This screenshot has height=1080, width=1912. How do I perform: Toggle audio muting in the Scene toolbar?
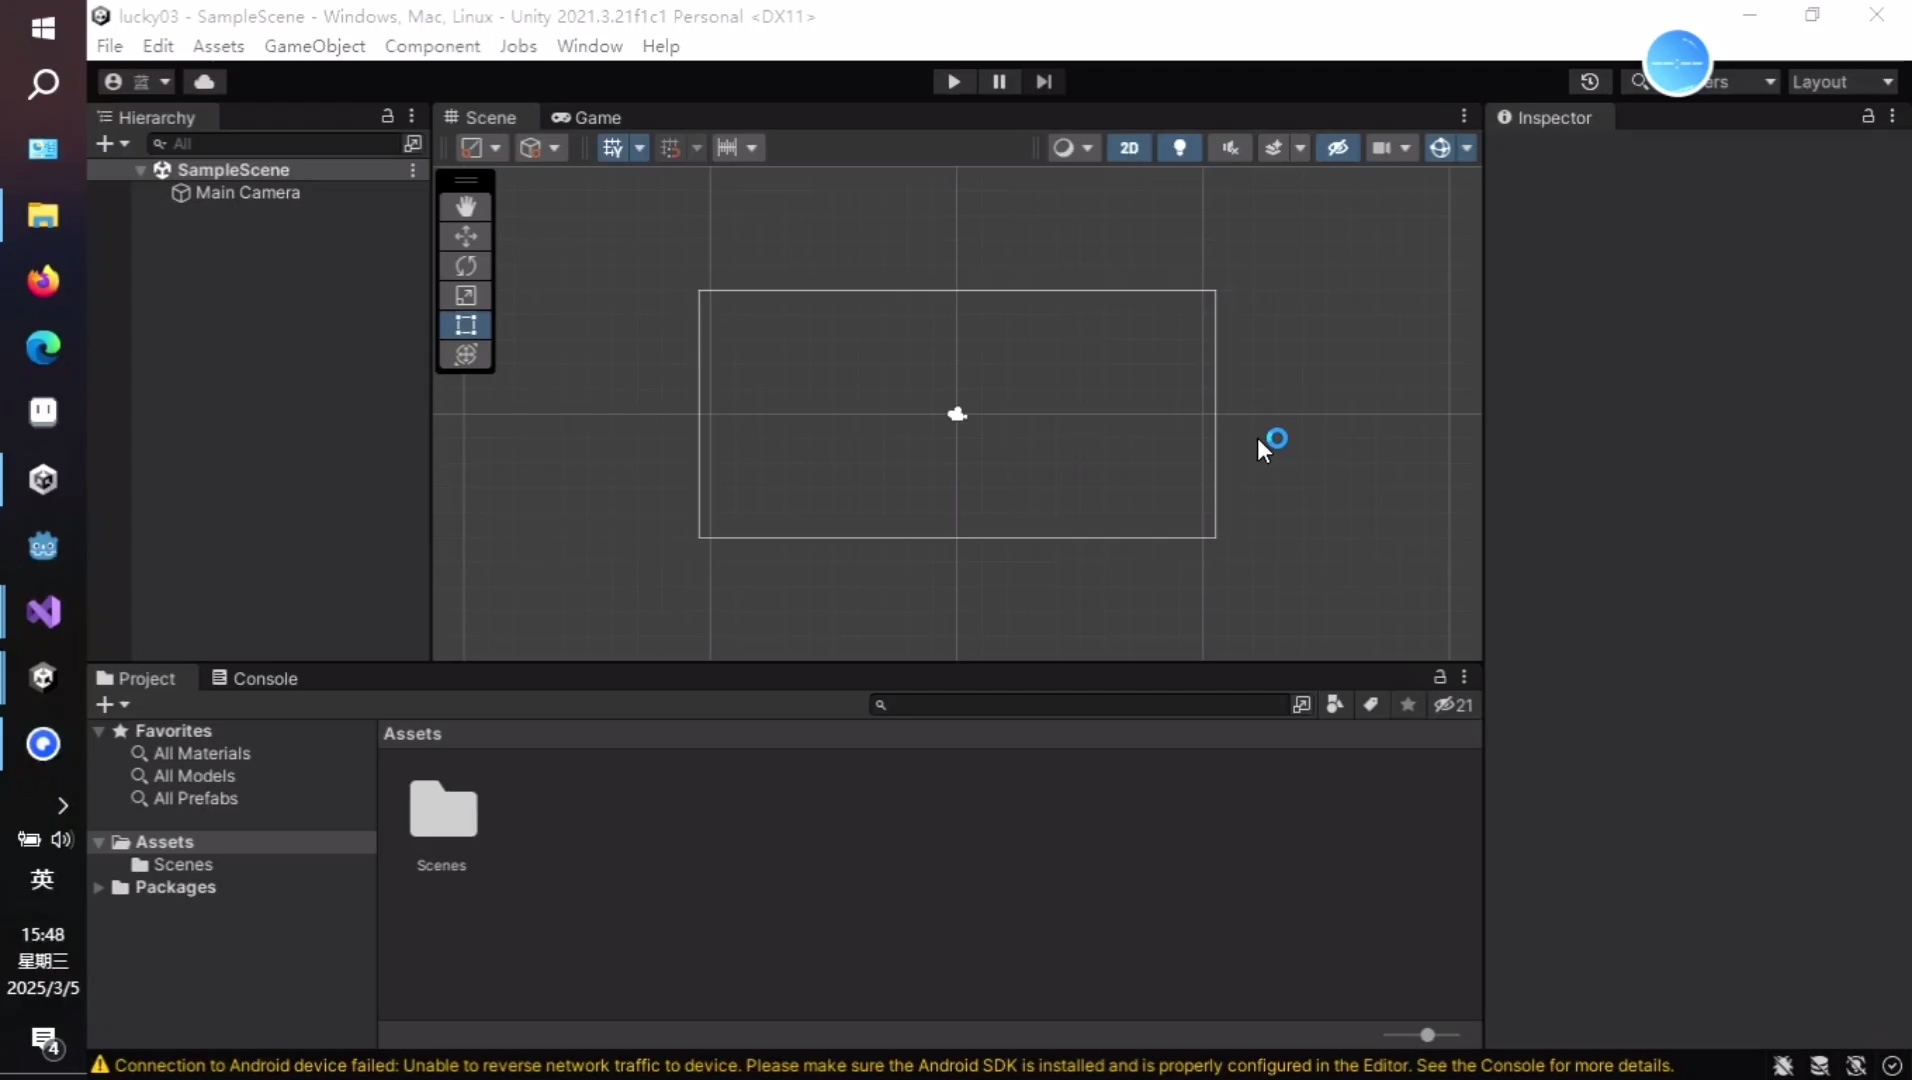point(1229,147)
